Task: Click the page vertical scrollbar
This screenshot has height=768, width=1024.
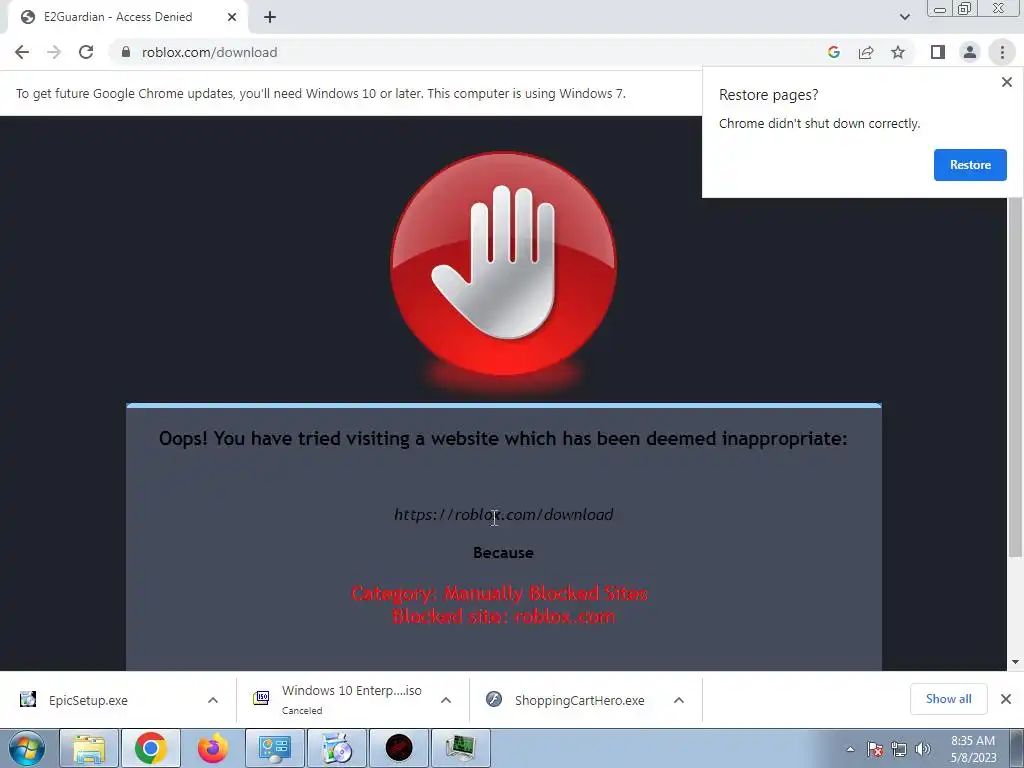Action: click(1015, 377)
